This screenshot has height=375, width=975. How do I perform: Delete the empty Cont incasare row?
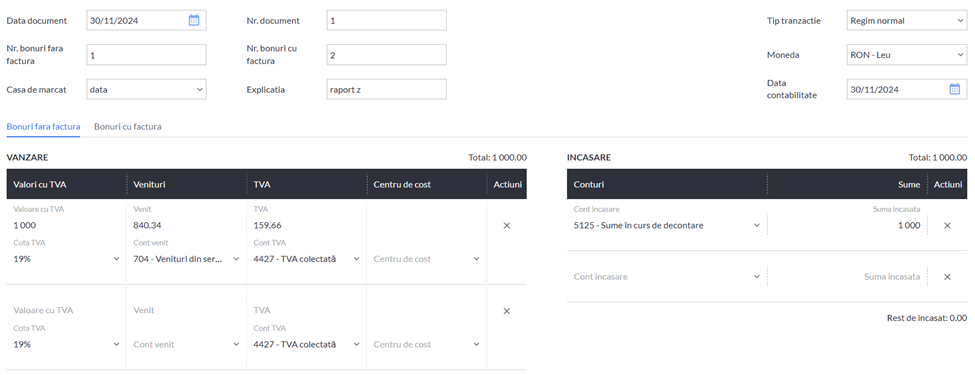coord(947,277)
